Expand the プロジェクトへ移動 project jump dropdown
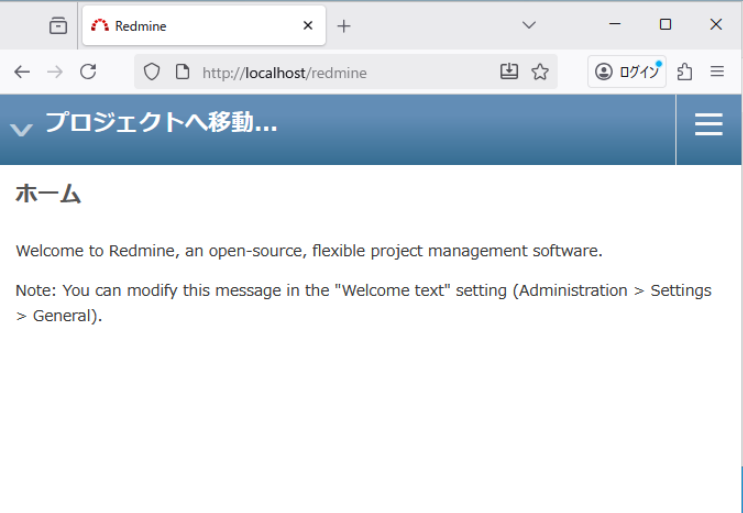This screenshot has width=743, height=513. coord(21,128)
